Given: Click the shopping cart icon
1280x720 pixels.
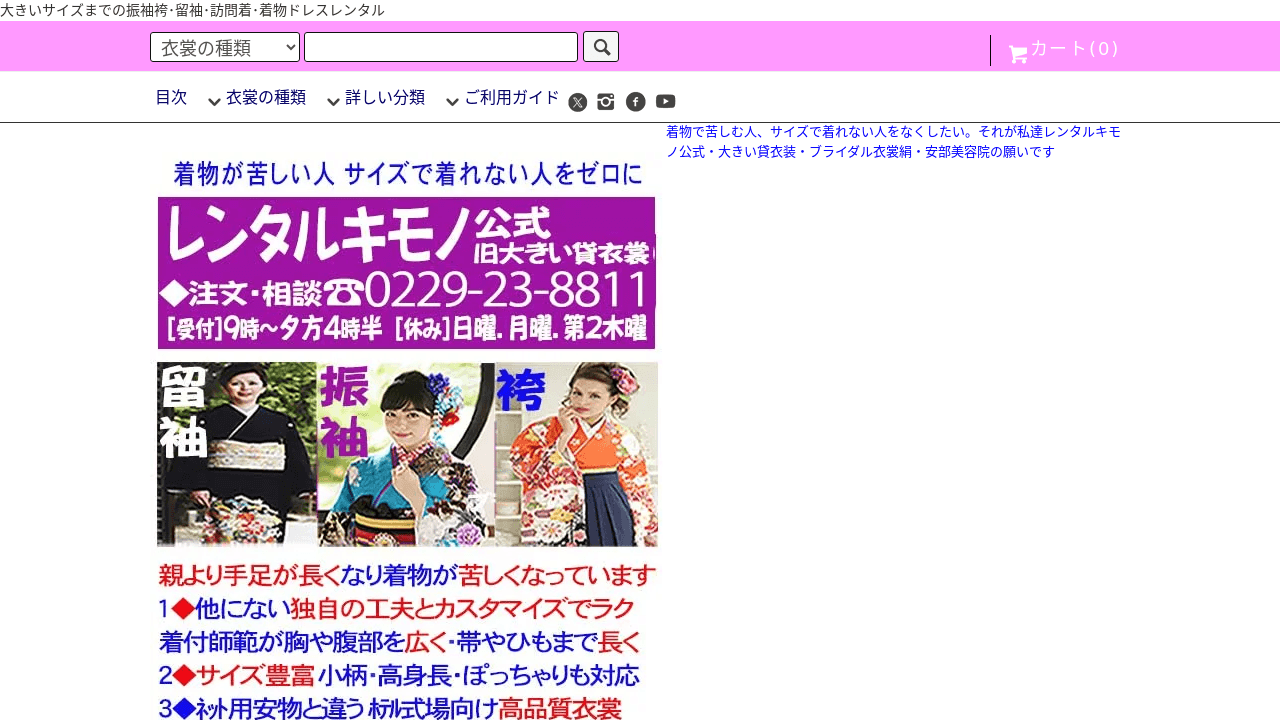Looking at the screenshot, I should [x=1018, y=55].
